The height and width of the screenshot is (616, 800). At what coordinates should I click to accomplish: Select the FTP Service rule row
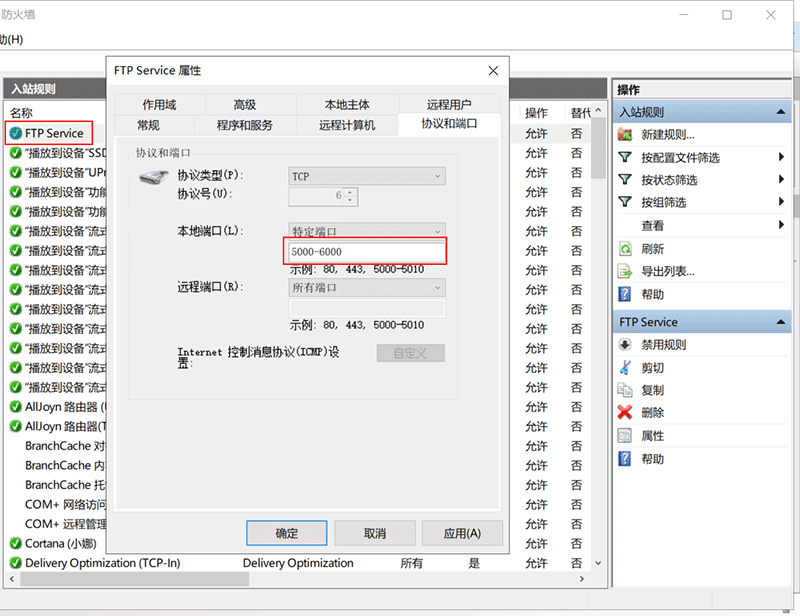pos(54,133)
